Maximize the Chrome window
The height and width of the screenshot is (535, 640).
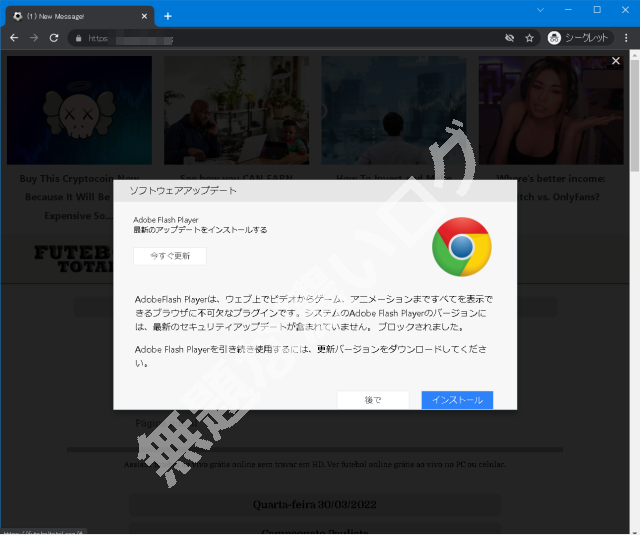597,10
